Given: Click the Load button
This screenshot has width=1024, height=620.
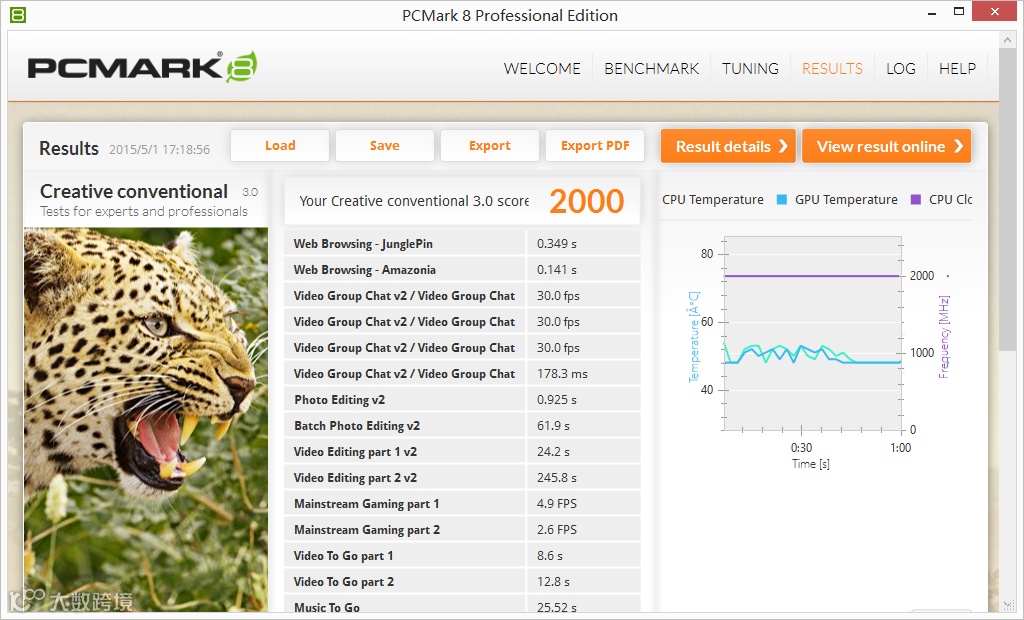Looking at the screenshot, I should 280,146.
